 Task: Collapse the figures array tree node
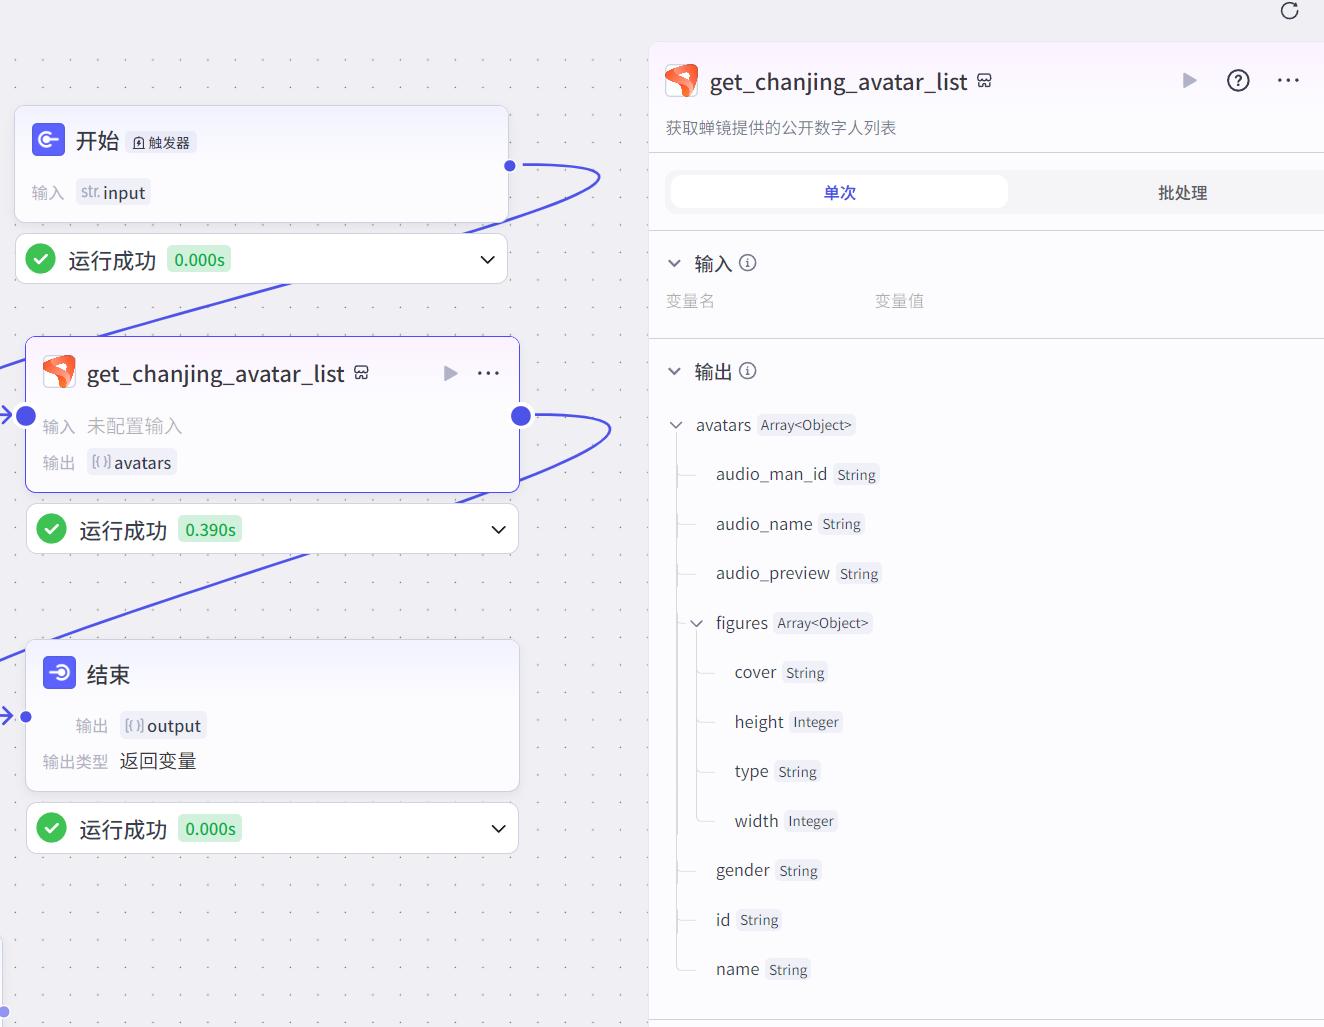[x=697, y=624]
